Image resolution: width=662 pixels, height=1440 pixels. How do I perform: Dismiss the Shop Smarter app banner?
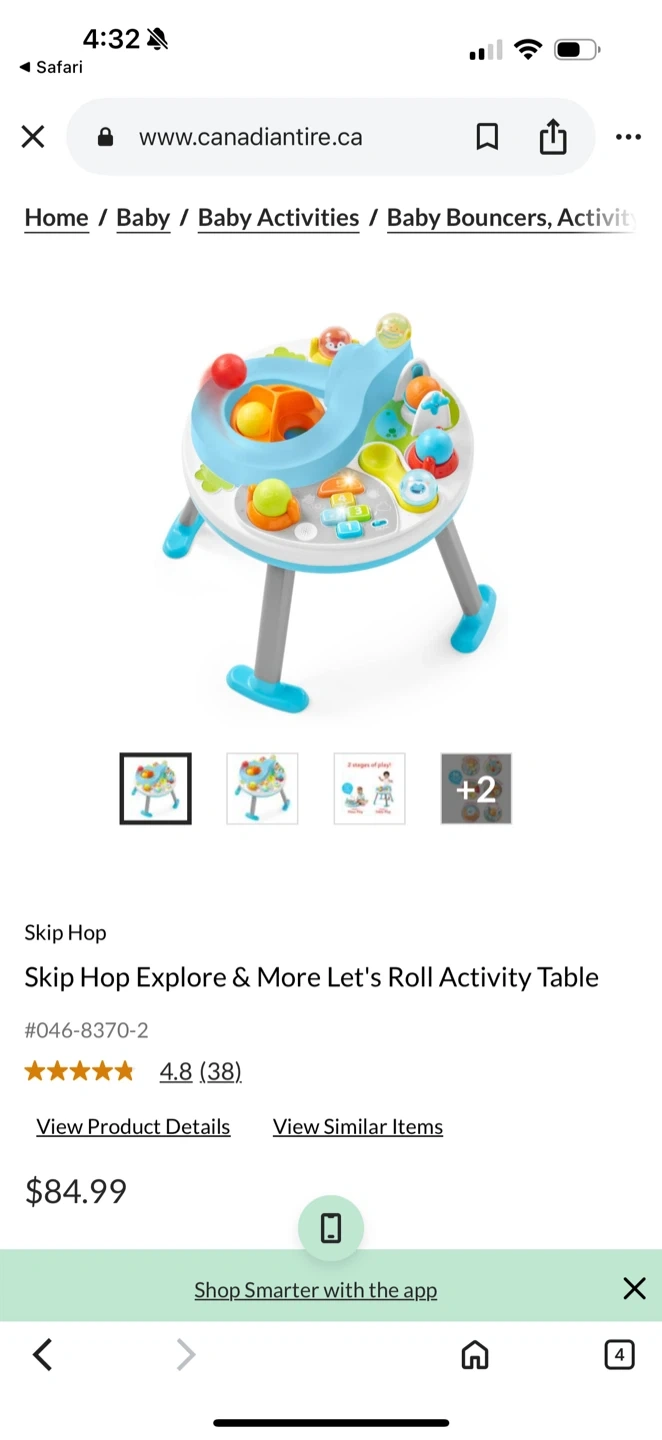634,1288
